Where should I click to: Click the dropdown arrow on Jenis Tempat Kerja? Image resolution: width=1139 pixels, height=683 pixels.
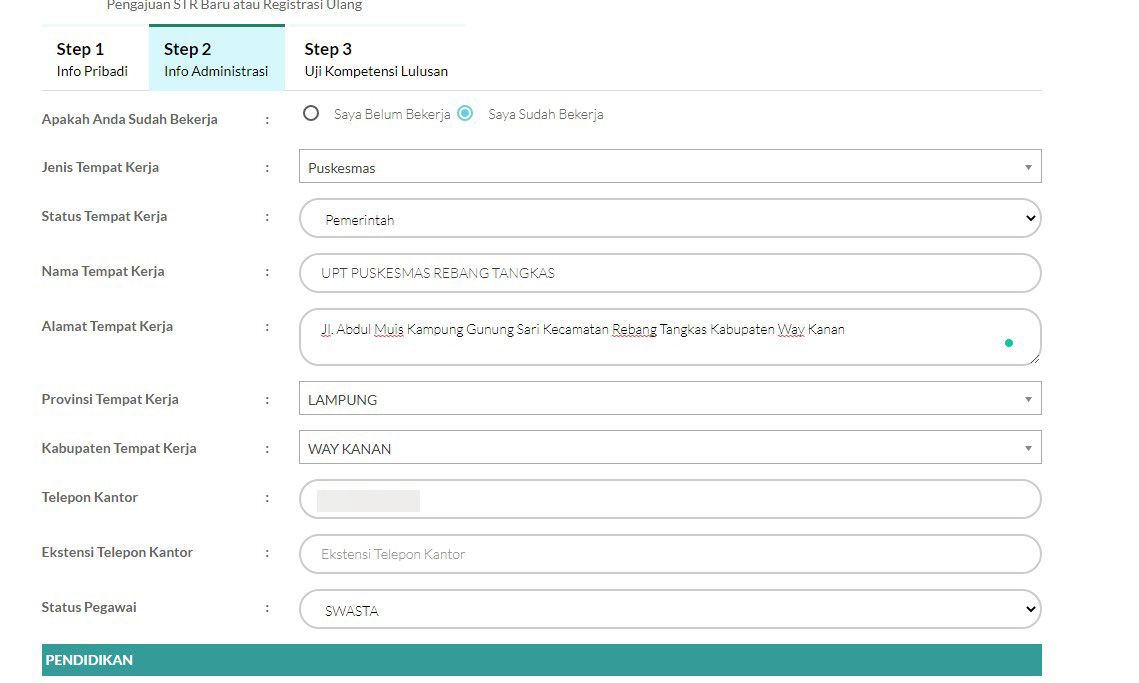tap(1028, 166)
